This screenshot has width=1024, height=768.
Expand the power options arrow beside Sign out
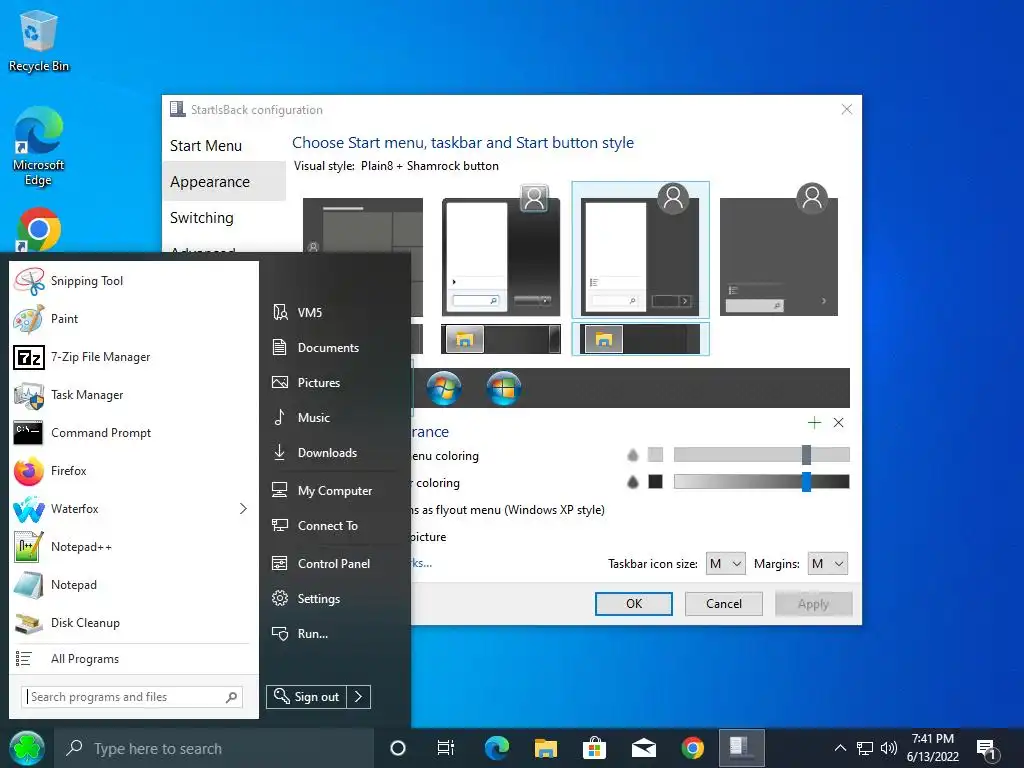click(x=359, y=697)
